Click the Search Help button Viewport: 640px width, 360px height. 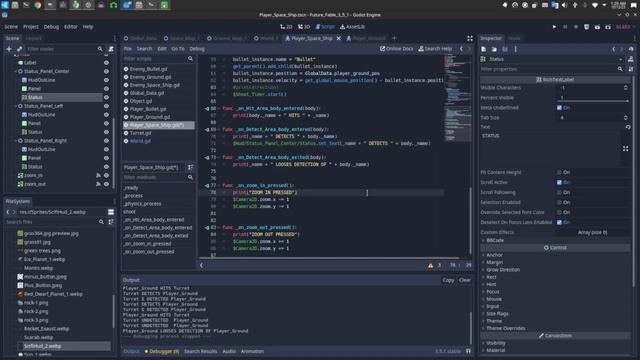(x=435, y=49)
